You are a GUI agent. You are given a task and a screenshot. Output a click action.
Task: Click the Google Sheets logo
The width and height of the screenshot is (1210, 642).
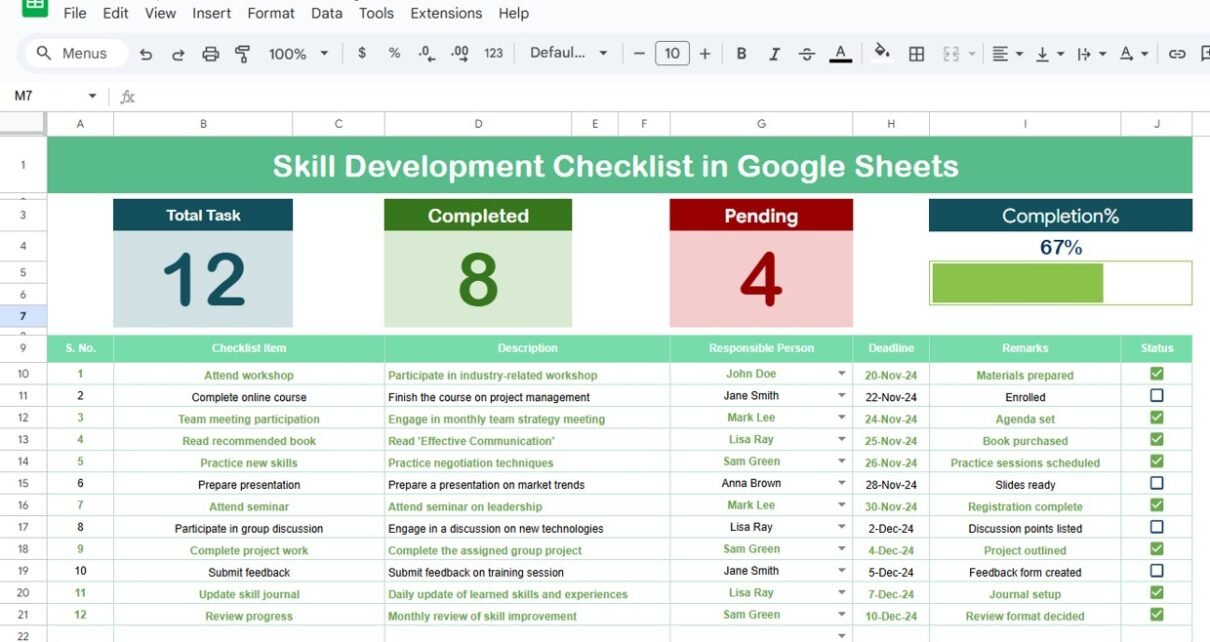(34, 7)
